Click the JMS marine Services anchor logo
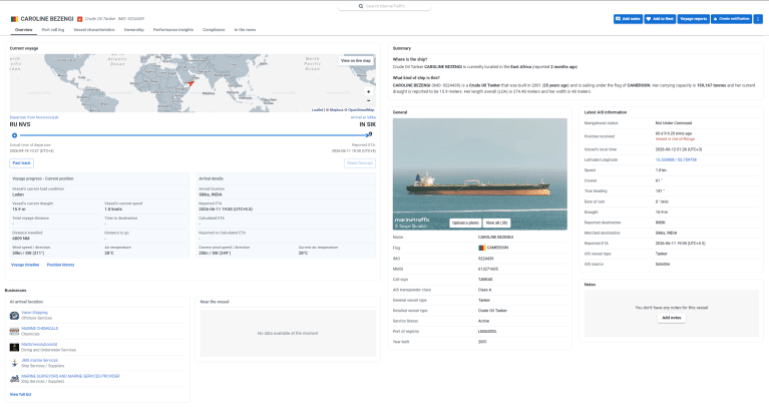 pos(14,363)
